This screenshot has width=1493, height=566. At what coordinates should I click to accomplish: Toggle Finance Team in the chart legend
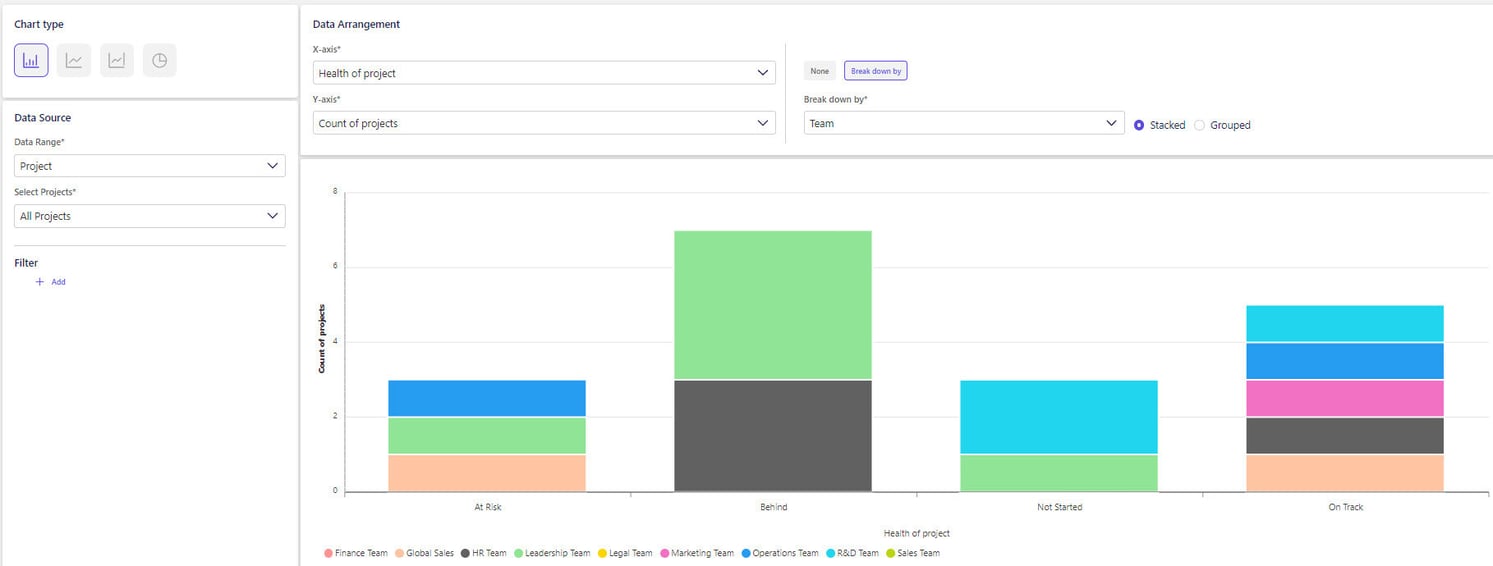point(356,553)
